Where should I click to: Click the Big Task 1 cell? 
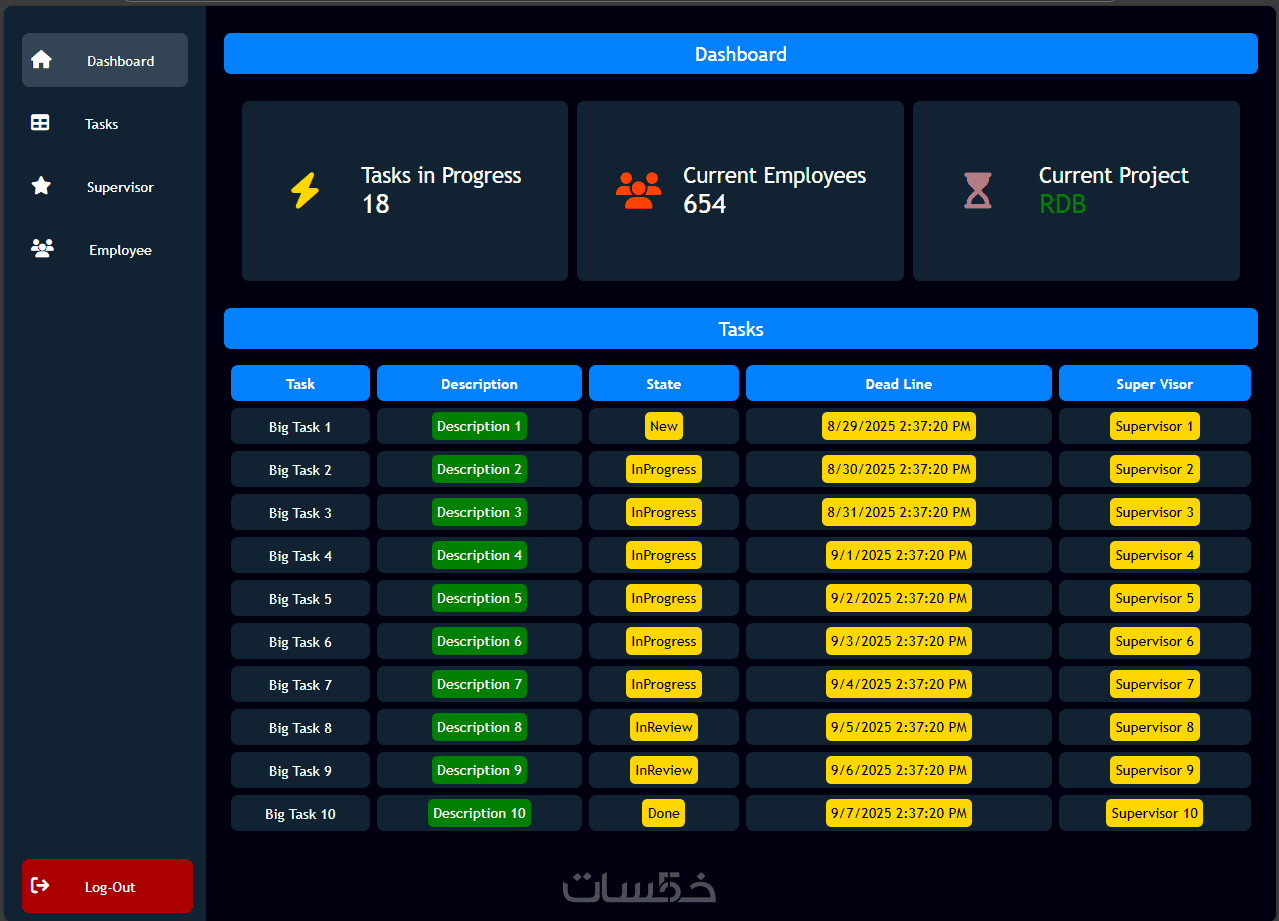pyautogui.click(x=300, y=426)
